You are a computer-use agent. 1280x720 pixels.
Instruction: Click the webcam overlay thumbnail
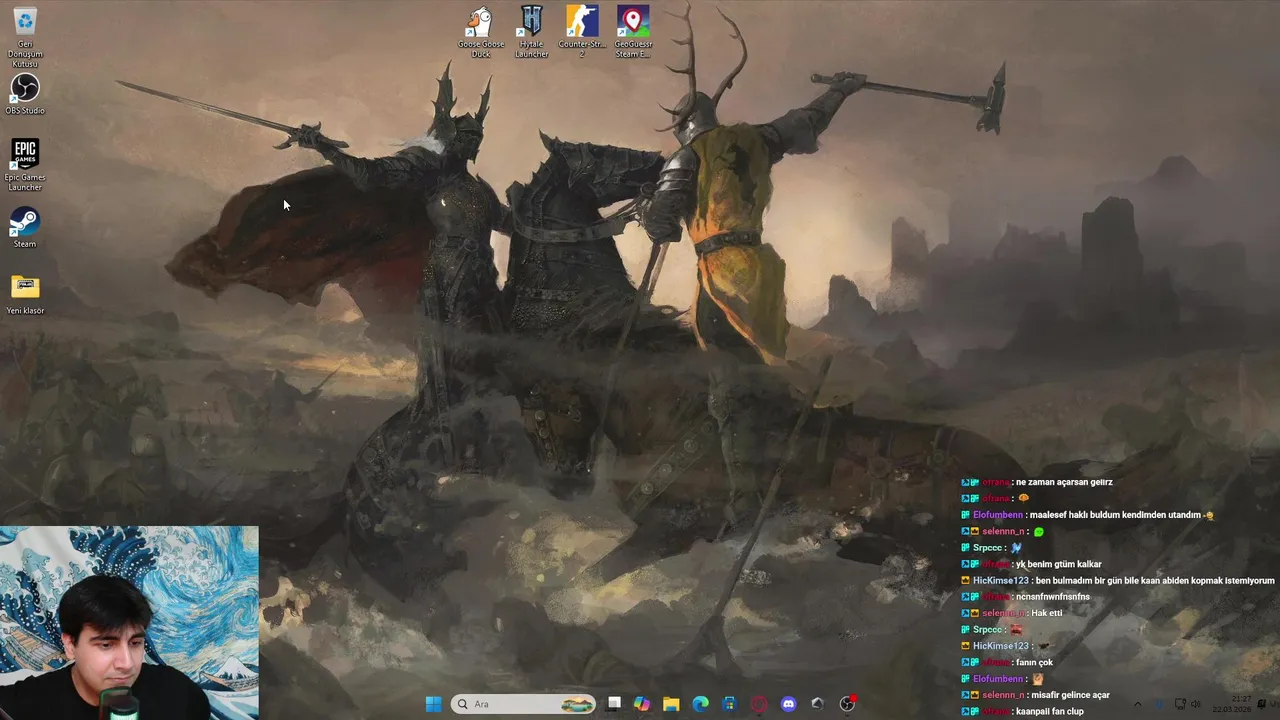[129, 623]
